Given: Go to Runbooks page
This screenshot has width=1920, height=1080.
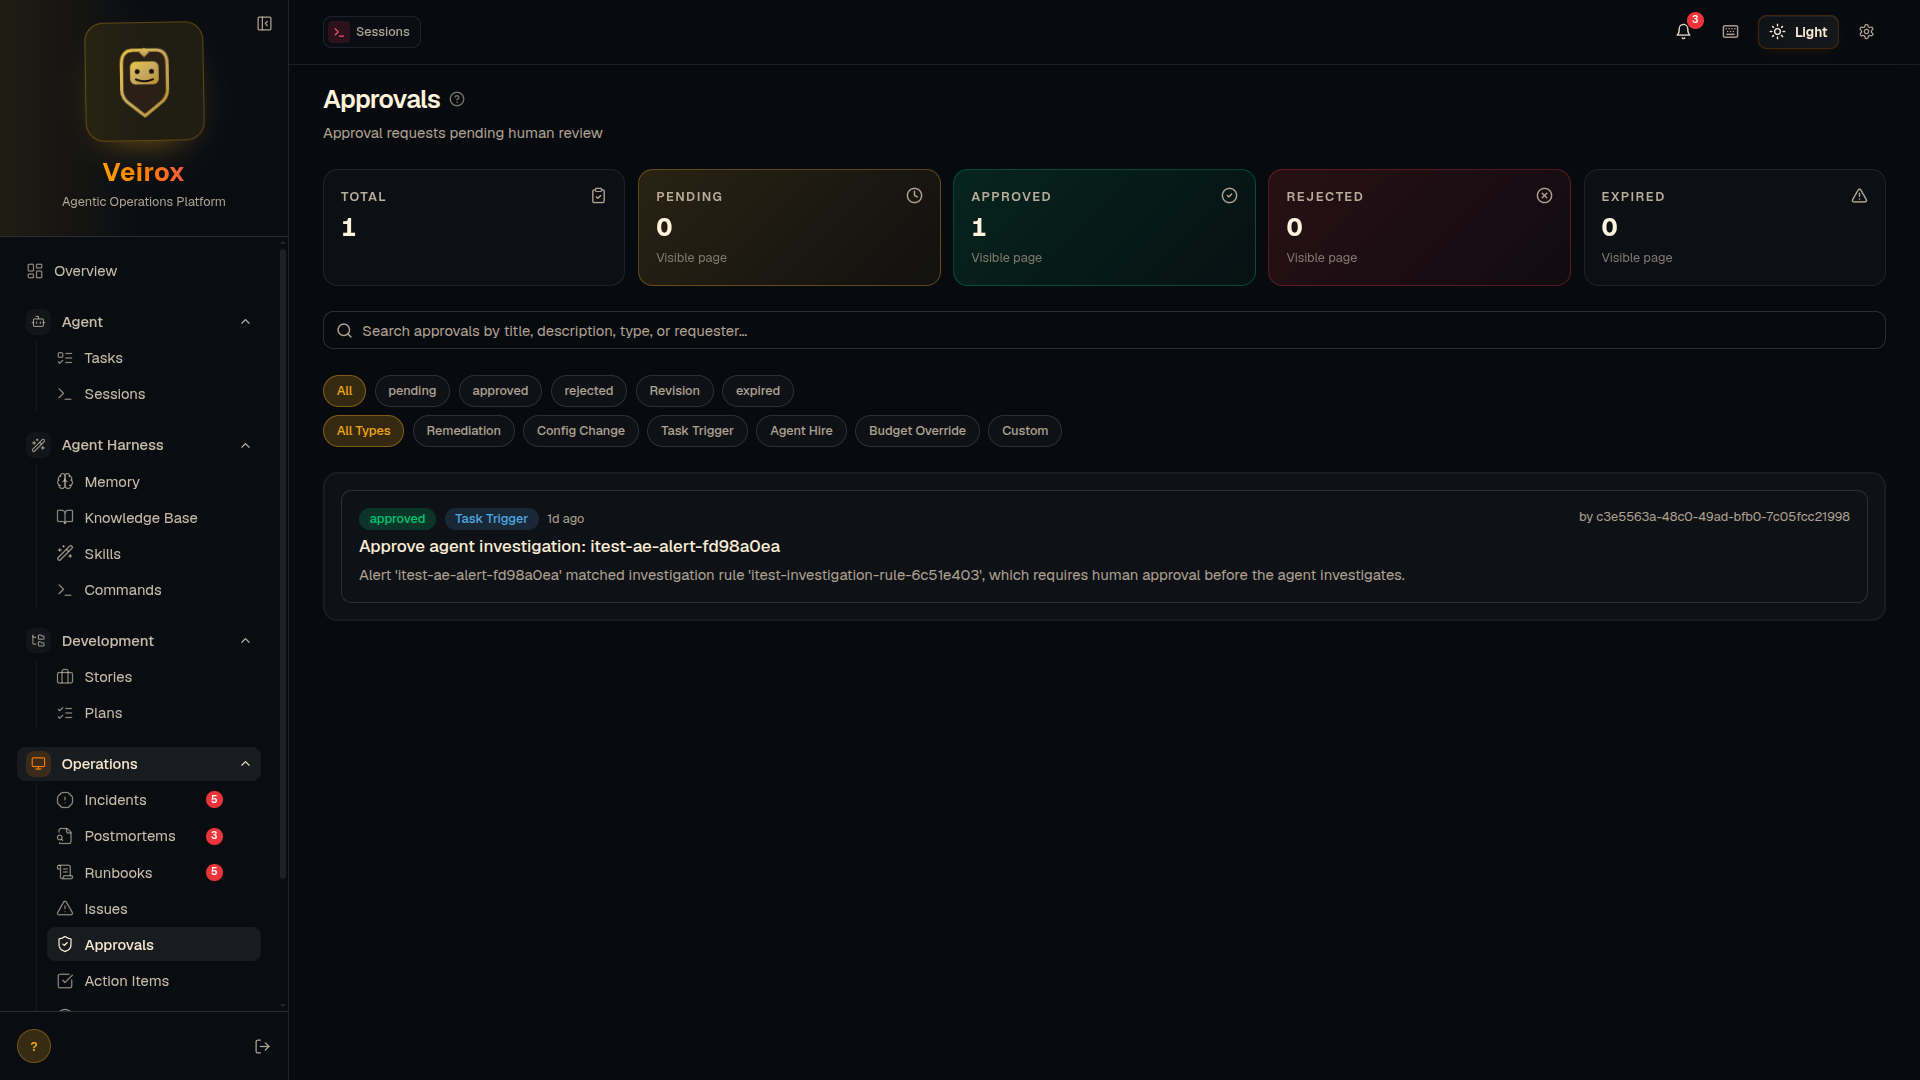Looking at the screenshot, I should [x=154, y=873].
